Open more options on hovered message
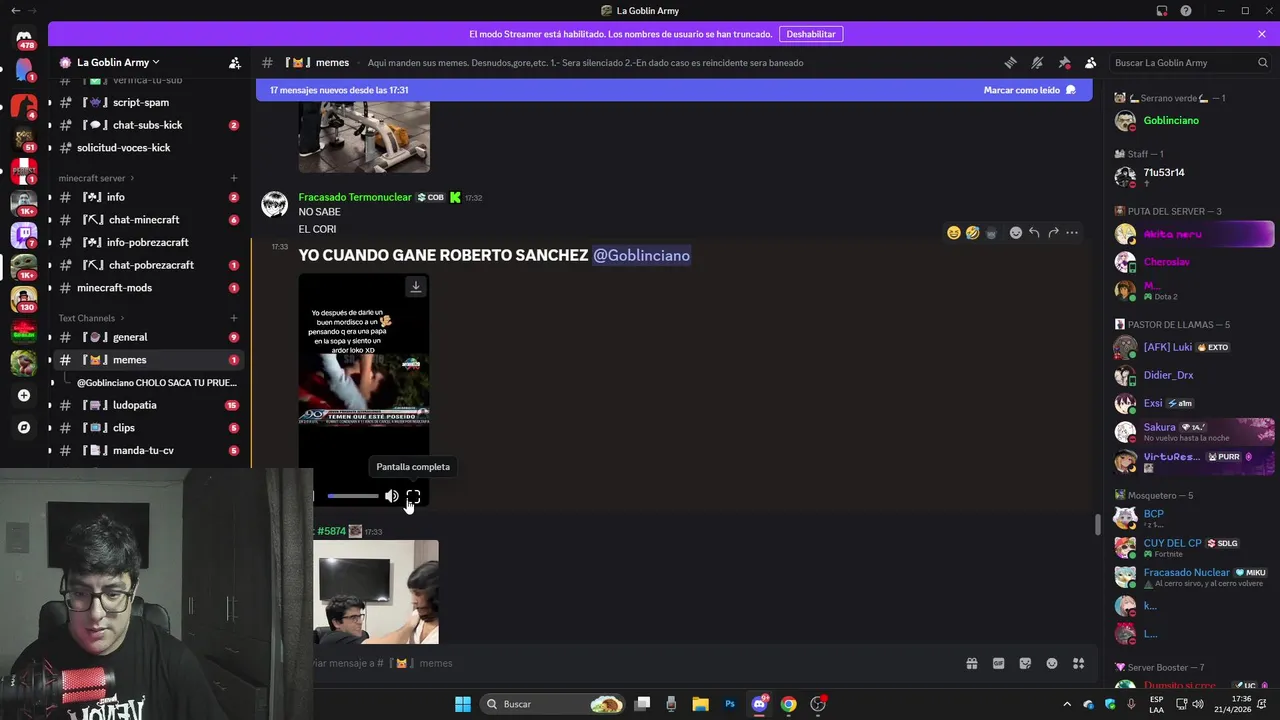Image resolution: width=1280 pixels, height=720 pixels. [1072, 233]
